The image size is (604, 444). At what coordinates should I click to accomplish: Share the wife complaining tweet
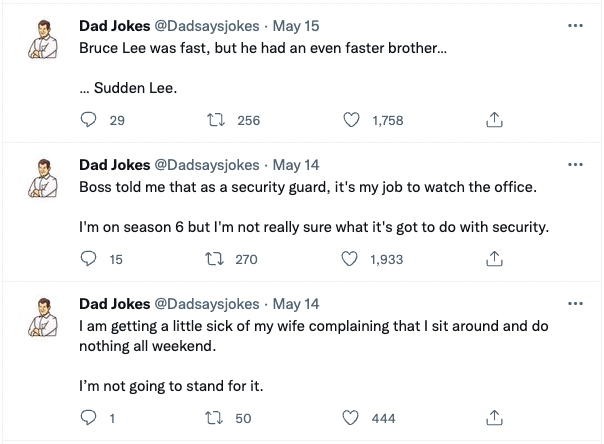pos(493,418)
